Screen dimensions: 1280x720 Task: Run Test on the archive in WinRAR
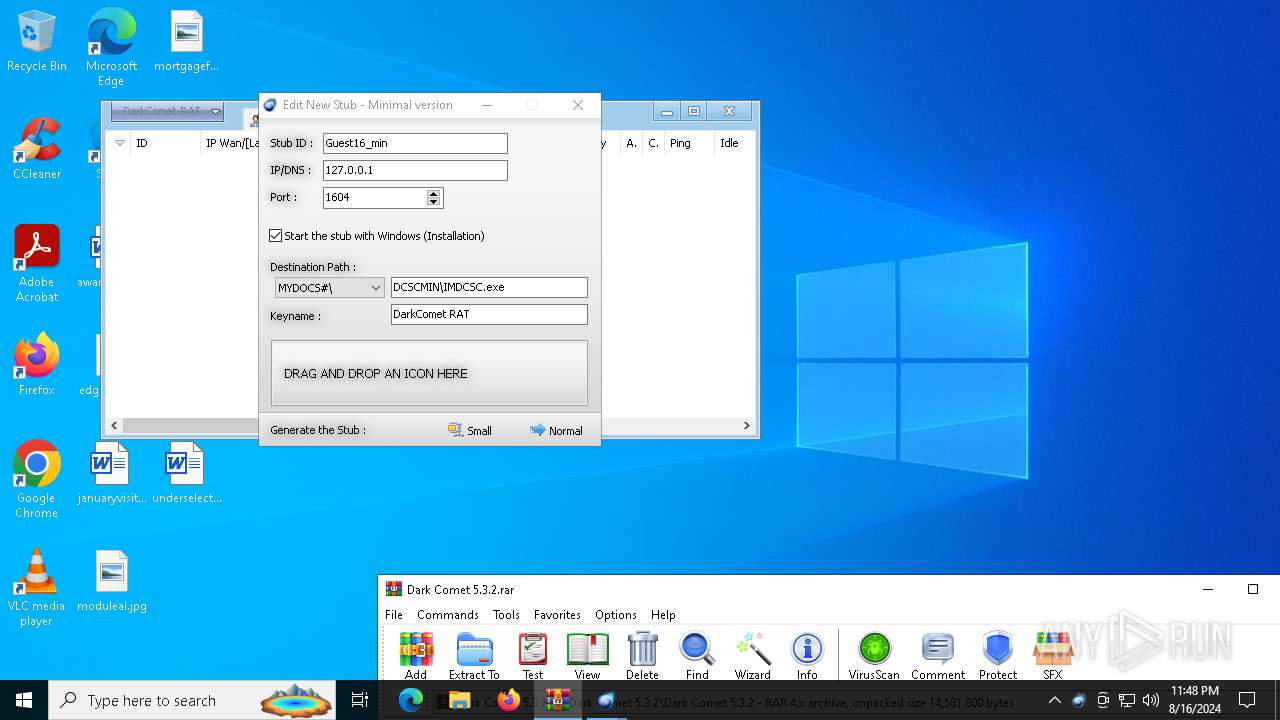533,655
